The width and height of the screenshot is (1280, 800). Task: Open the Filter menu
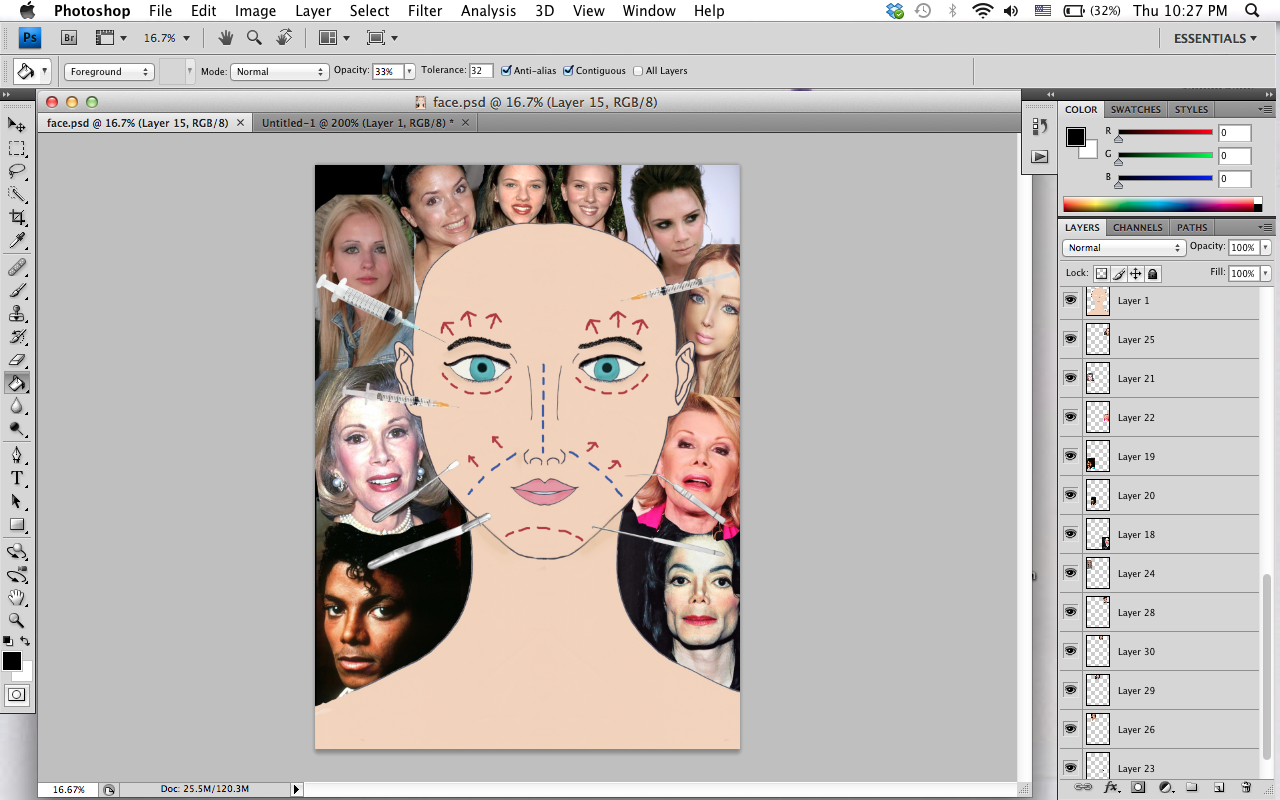(425, 11)
